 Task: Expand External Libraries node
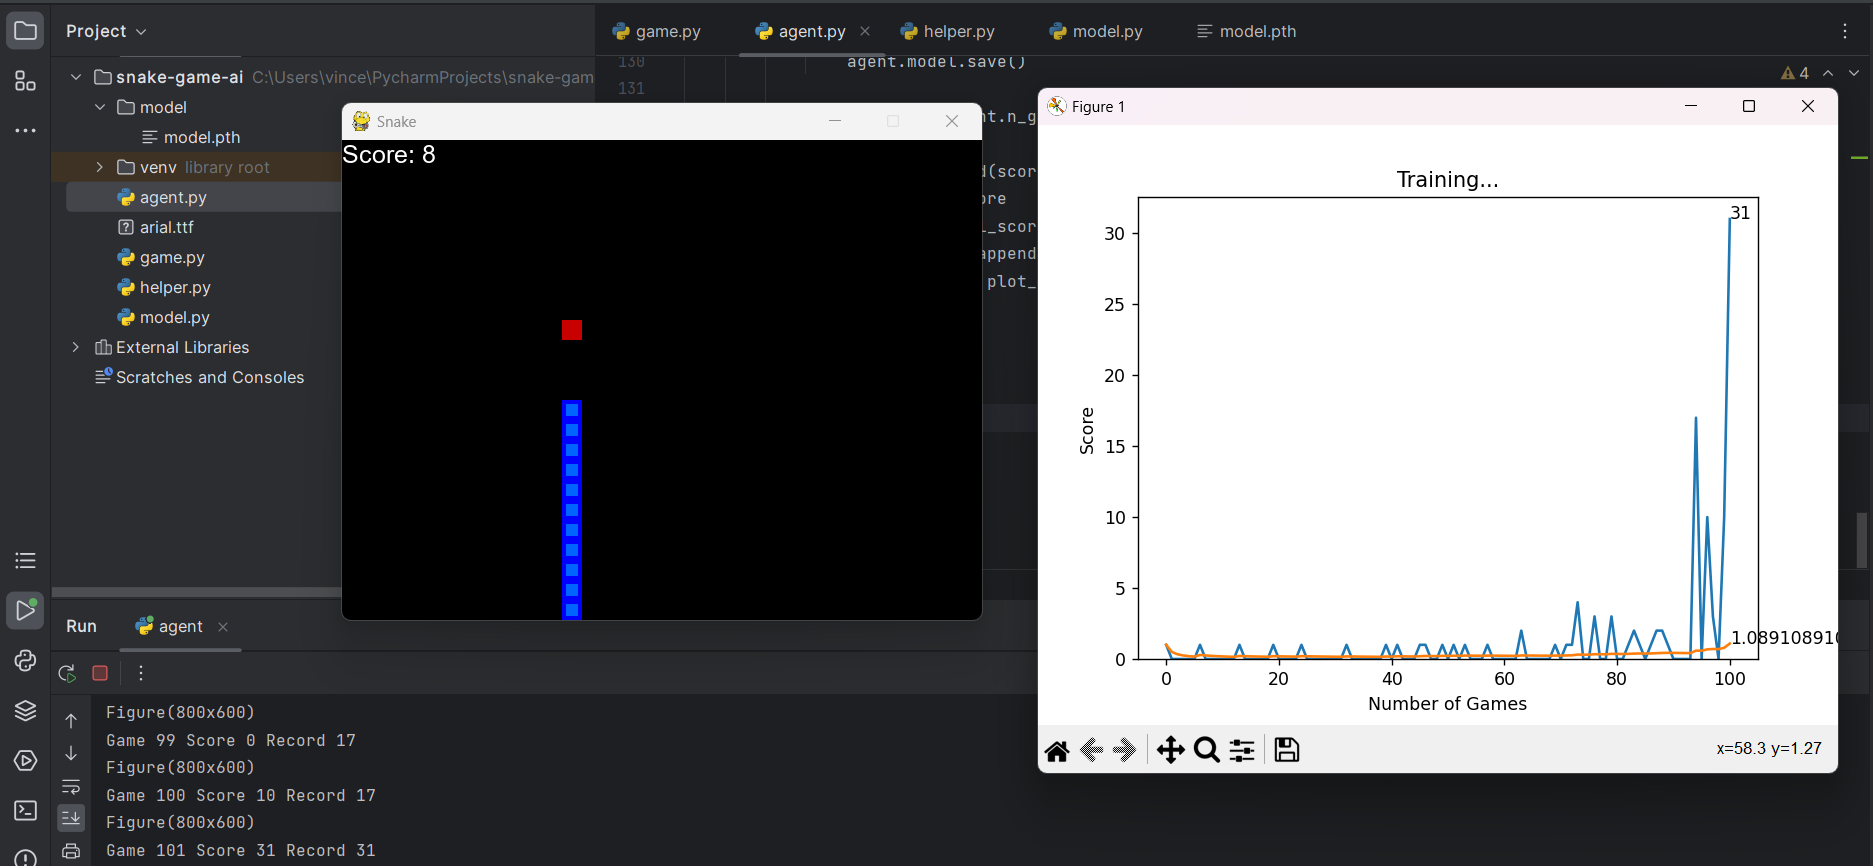(76, 347)
